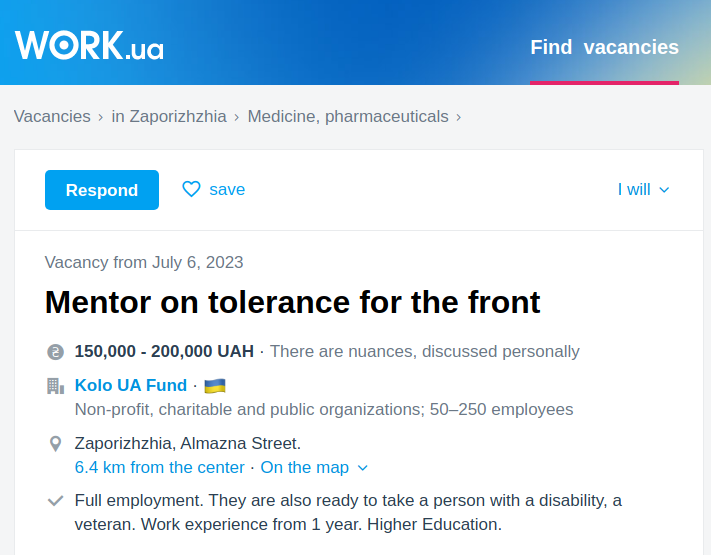Click the 150,000 - 200,000 UAH salary text
The height and width of the screenshot is (555, 711).
pyautogui.click(x=164, y=351)
